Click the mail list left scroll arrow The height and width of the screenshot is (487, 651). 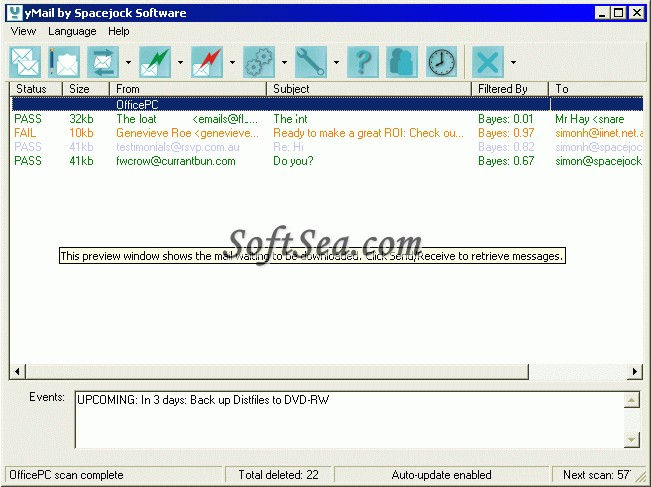point(17,372)
